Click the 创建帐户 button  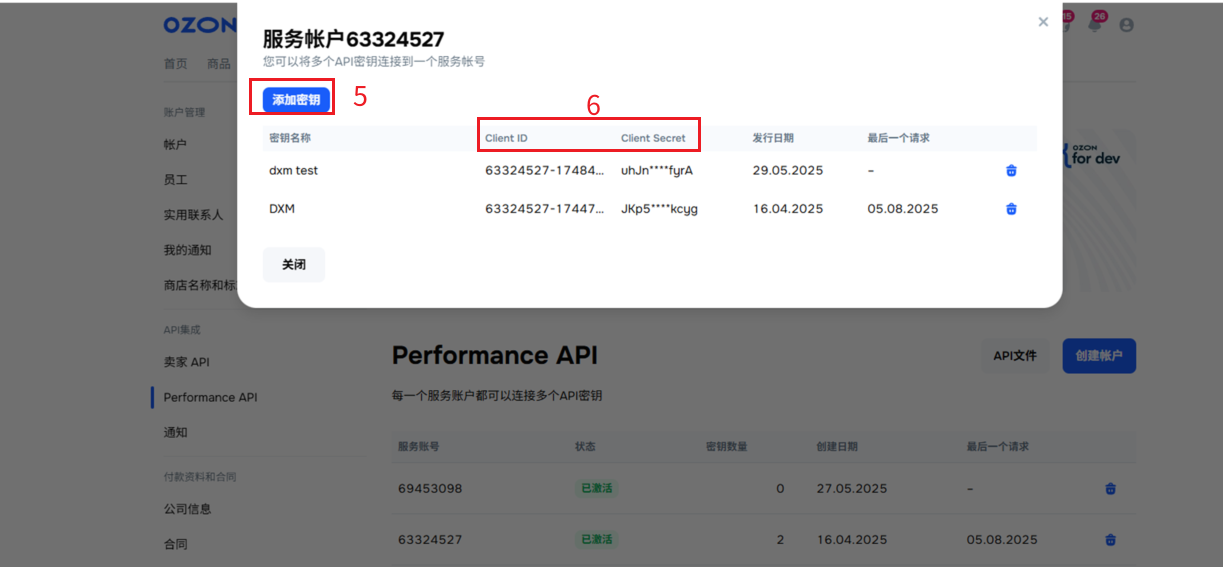1099,356
